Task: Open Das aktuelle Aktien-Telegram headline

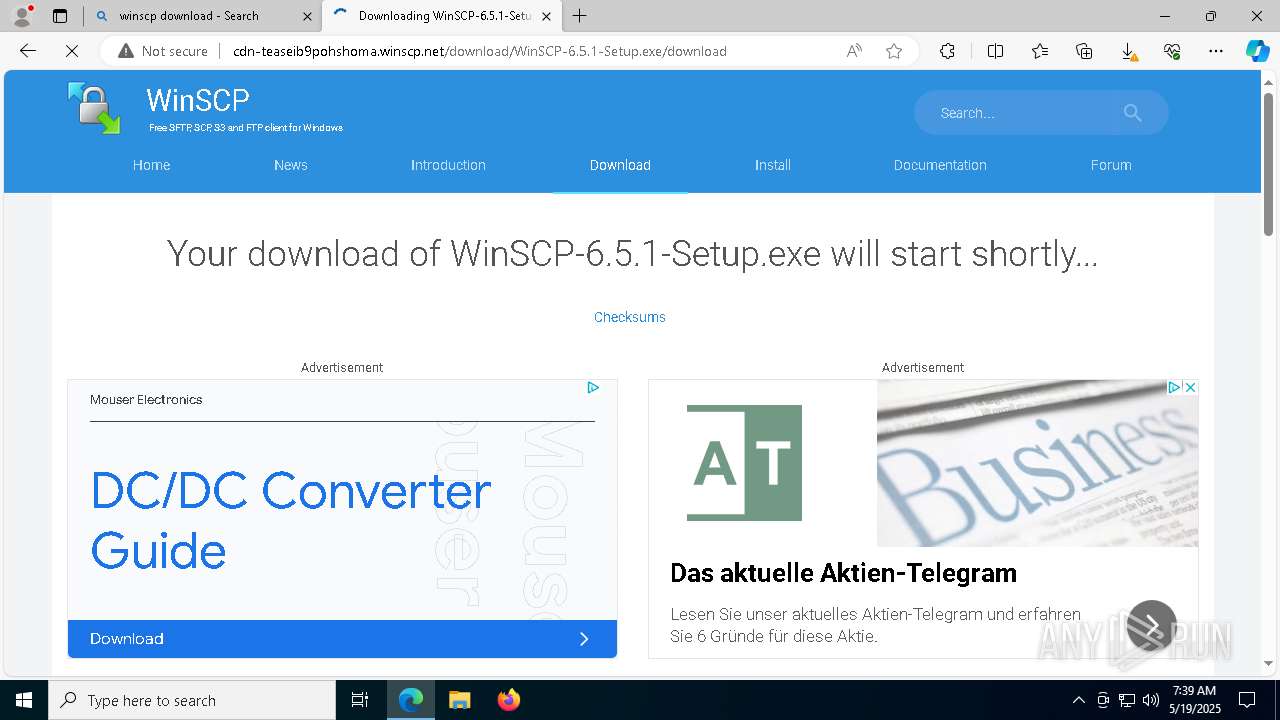Action: tap(843, 573)
